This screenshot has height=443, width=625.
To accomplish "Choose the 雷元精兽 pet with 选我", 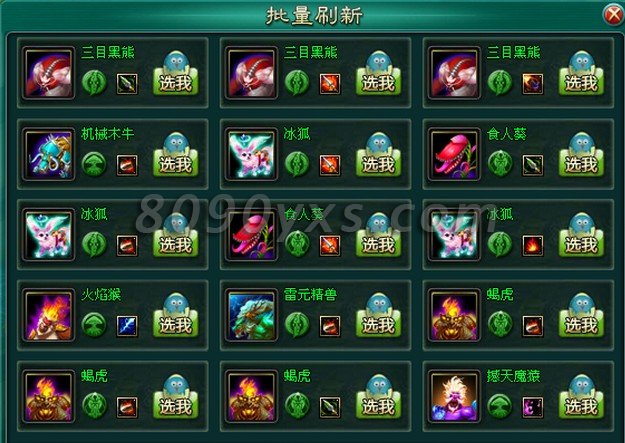I will click(x=378, y=319).
